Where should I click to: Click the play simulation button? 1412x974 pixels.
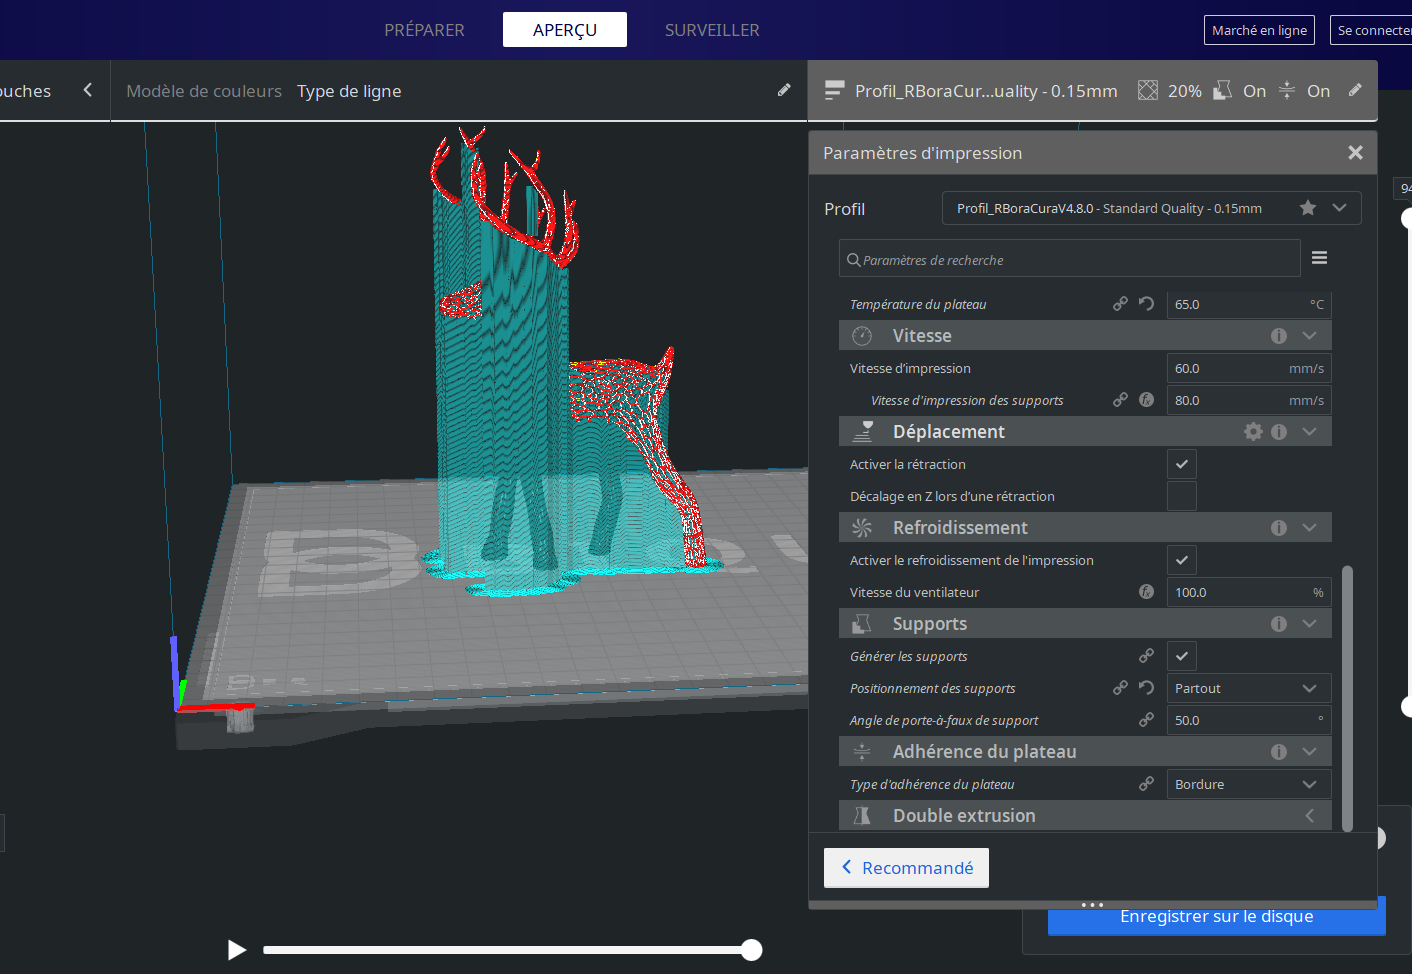pyautogui.click(x=236, y=950)
